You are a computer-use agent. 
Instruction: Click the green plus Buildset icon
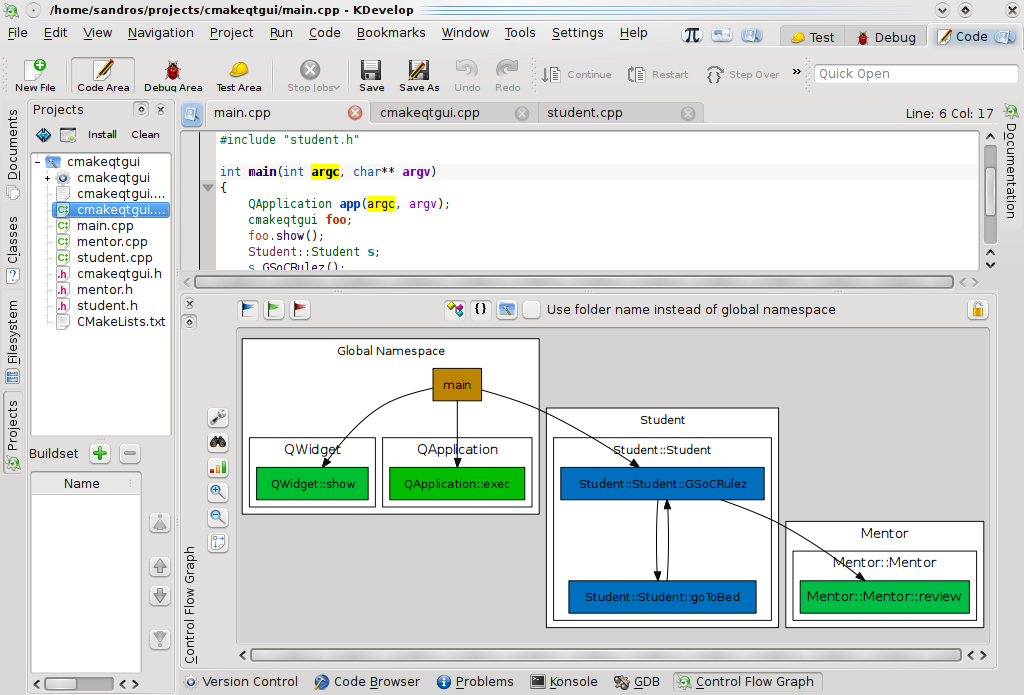point(100,454)
